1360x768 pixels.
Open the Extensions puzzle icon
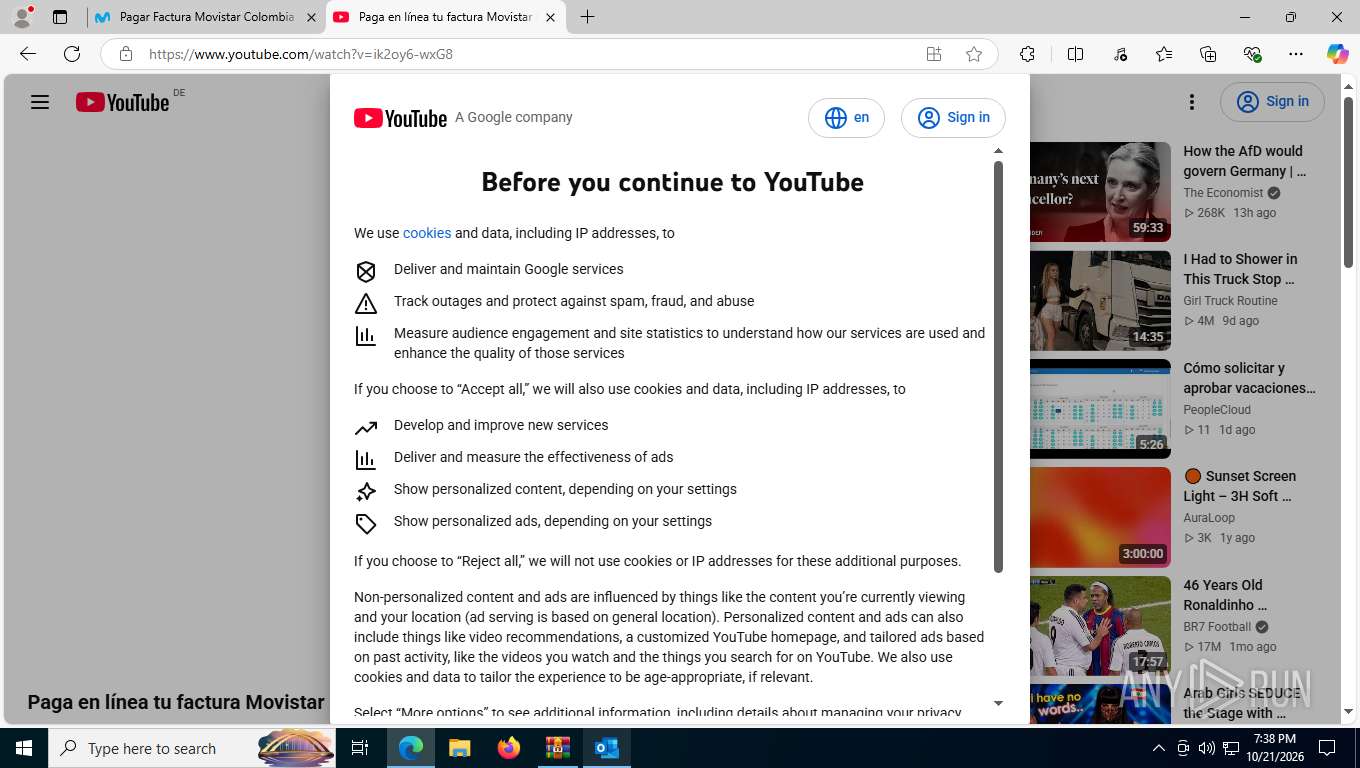[1027, 54]
